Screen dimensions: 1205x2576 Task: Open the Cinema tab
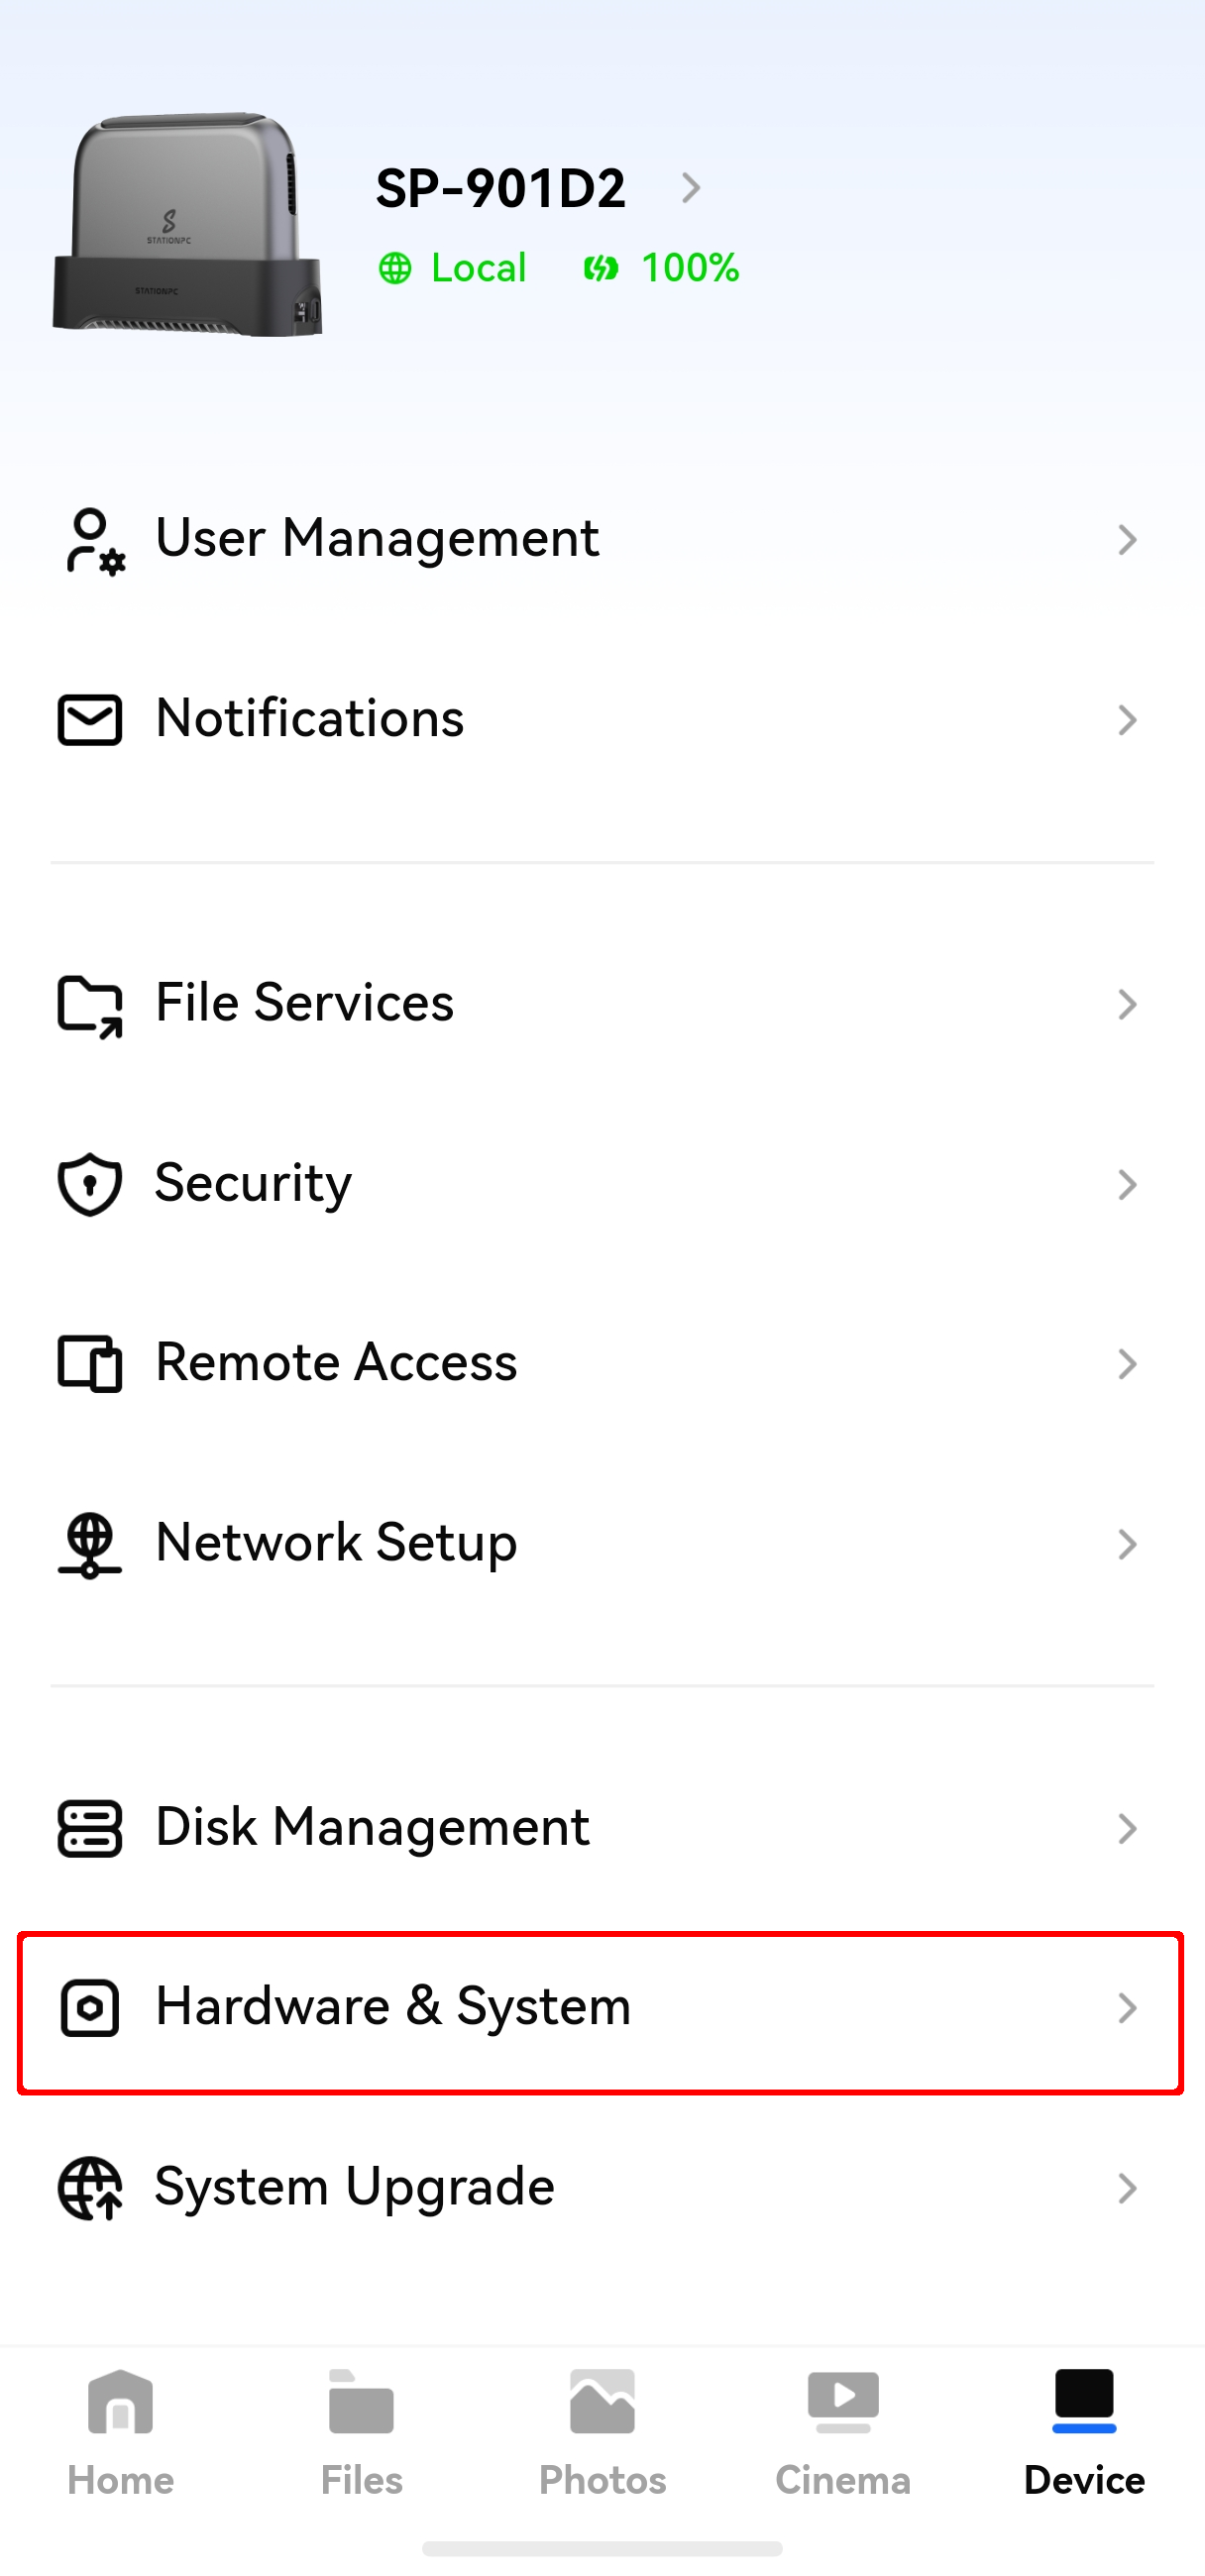(x=843, y=2433)
